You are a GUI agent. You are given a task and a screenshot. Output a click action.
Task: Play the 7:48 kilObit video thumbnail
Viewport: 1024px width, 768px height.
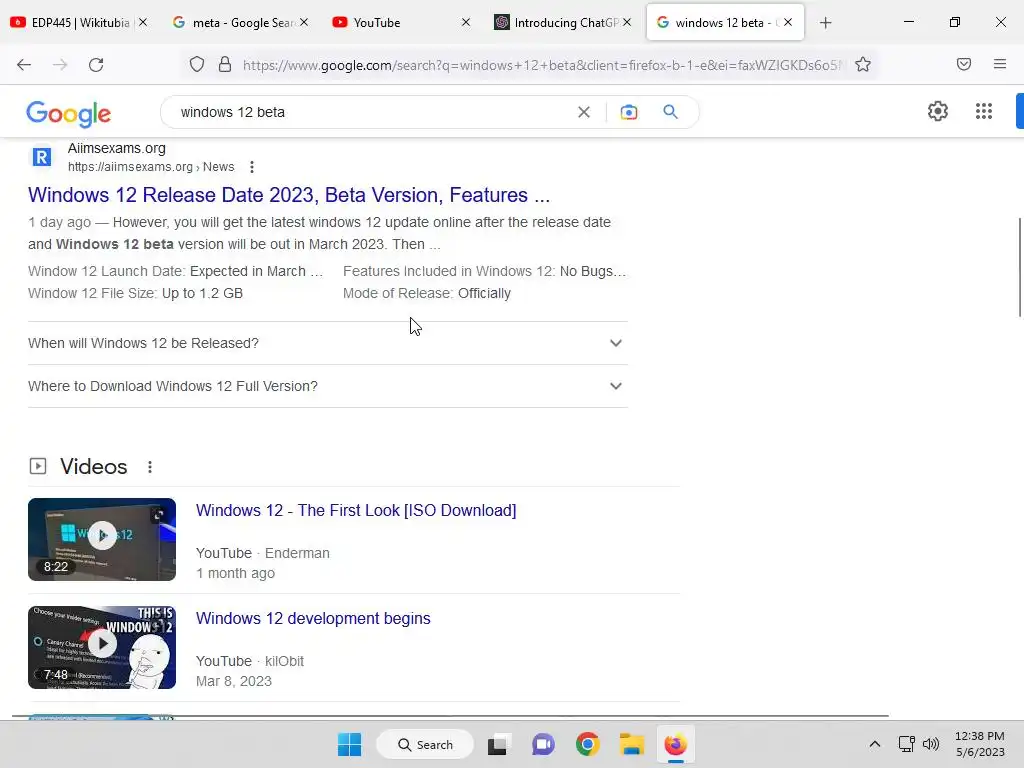click(102, 647)
